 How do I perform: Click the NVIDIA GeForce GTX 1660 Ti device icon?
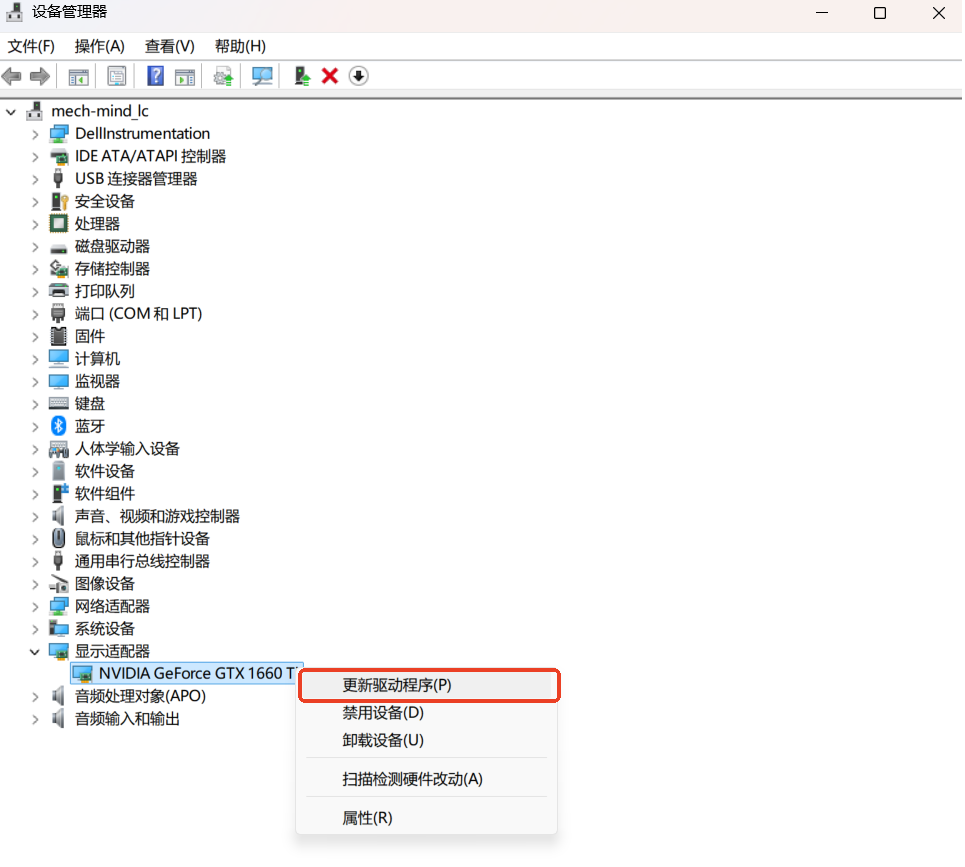click(80, 673)
